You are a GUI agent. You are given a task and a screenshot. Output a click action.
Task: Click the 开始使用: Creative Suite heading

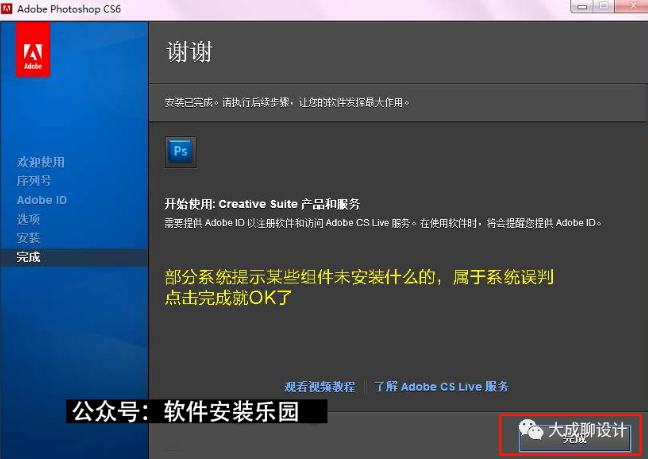(x=262, y=203)
